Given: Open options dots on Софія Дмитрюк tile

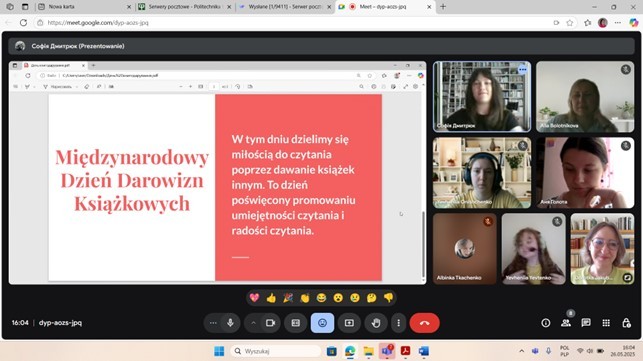Looking at the screenshot, I should click(x=522, y=69).
